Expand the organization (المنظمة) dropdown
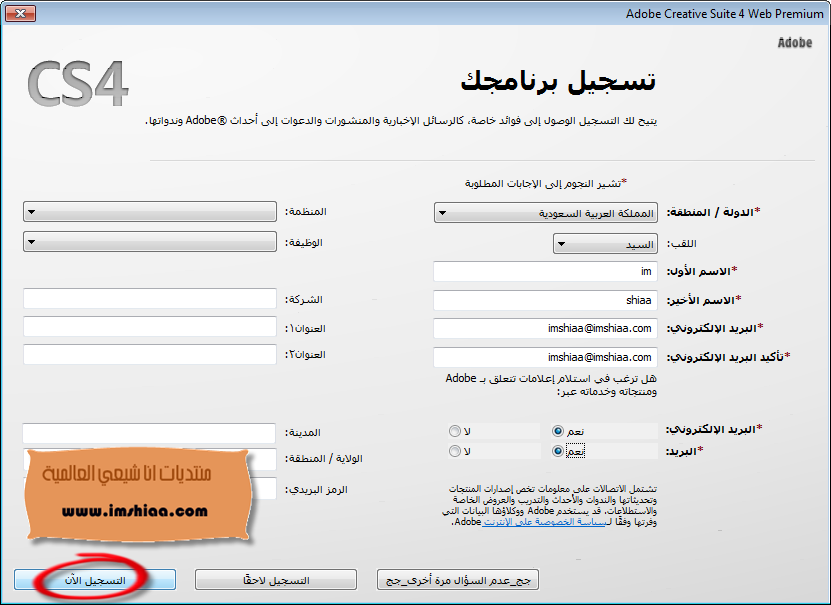The image size is (831, 605). point(150,211)
